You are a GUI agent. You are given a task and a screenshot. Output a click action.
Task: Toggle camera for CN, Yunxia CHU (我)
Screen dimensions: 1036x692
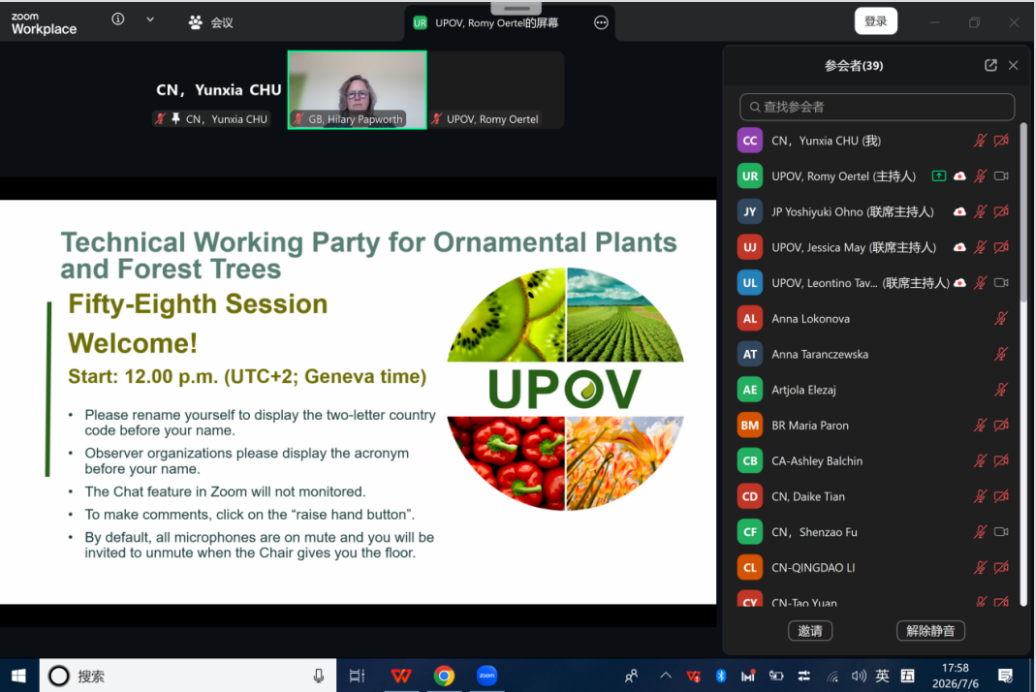(1001, 140)
